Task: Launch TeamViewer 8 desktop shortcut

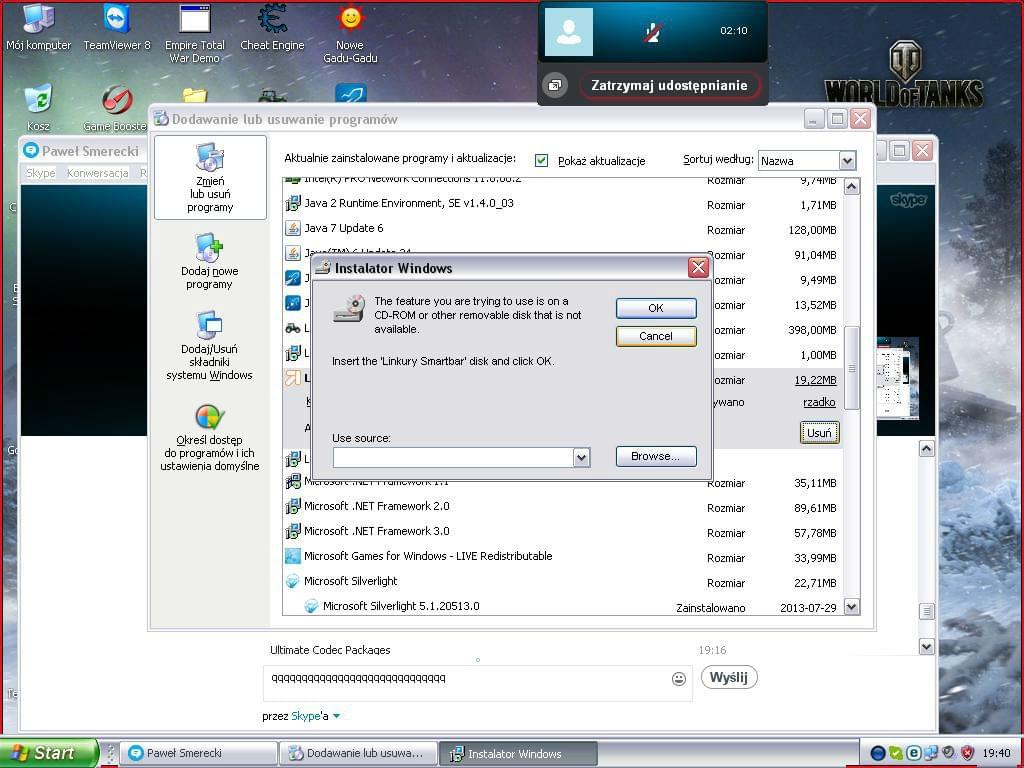Action: point(116,27)
